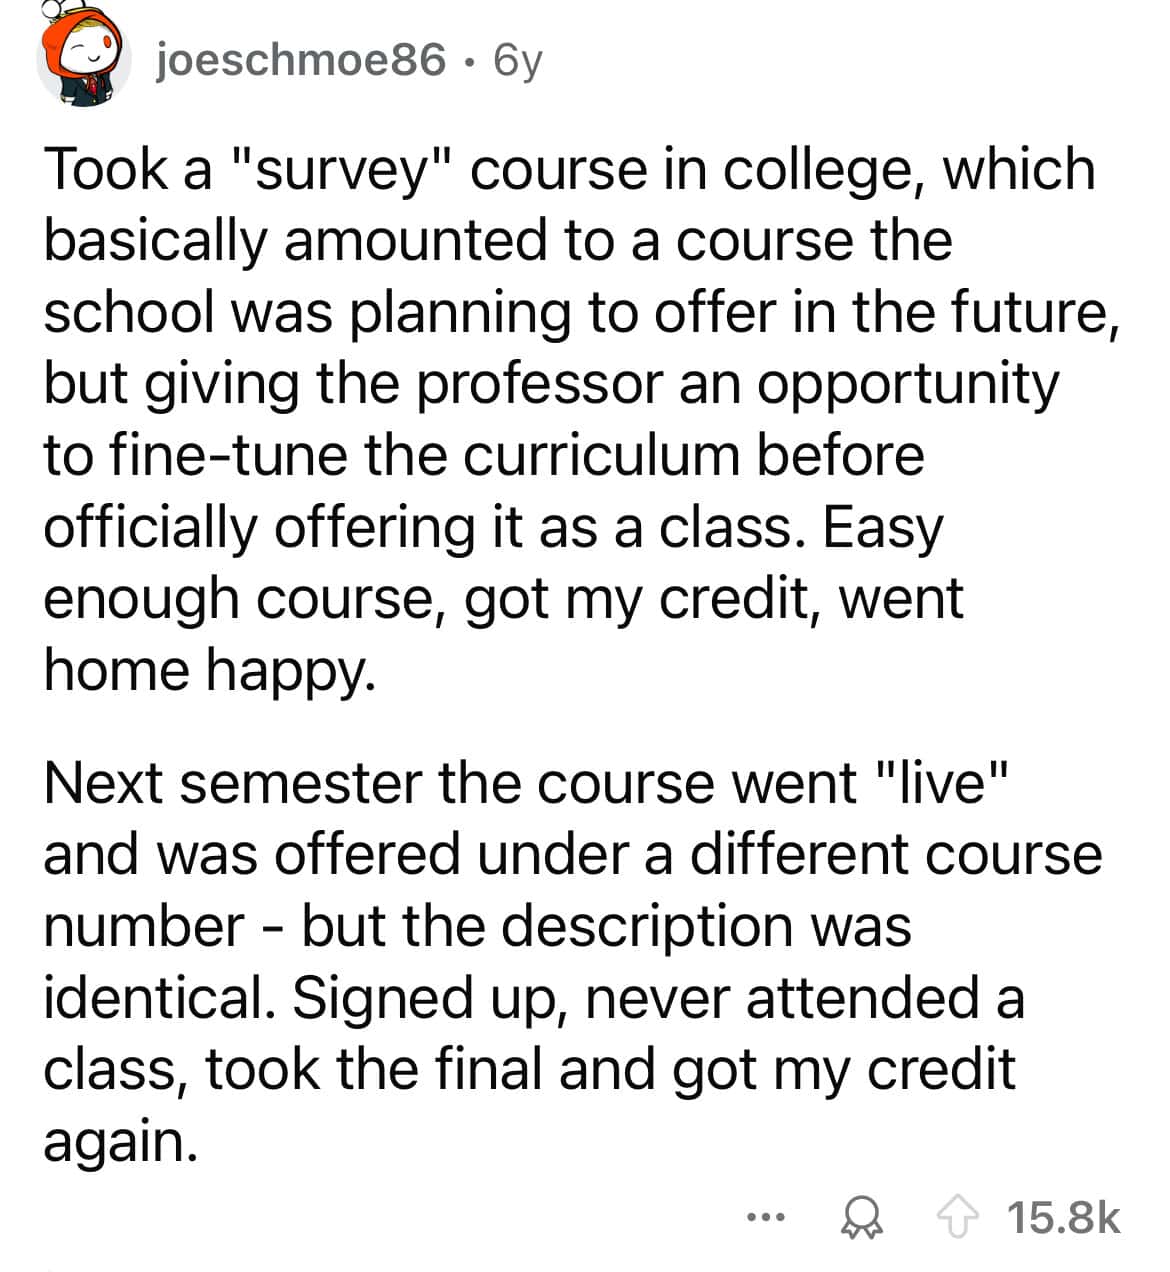Click the 6y comment timestamp
Screen dimensions: 1170x1272
tap(516, 61)
